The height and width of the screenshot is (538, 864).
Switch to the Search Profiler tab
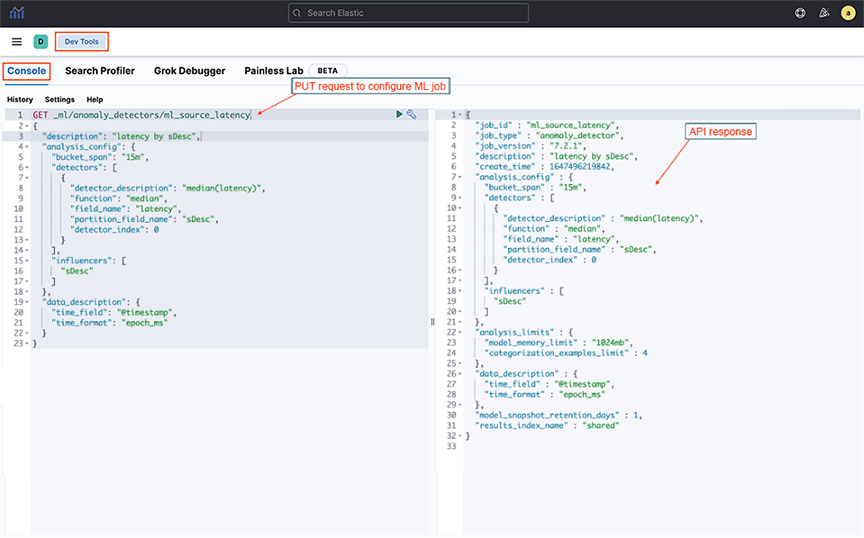pyautogui.click(x=100, y=71)
